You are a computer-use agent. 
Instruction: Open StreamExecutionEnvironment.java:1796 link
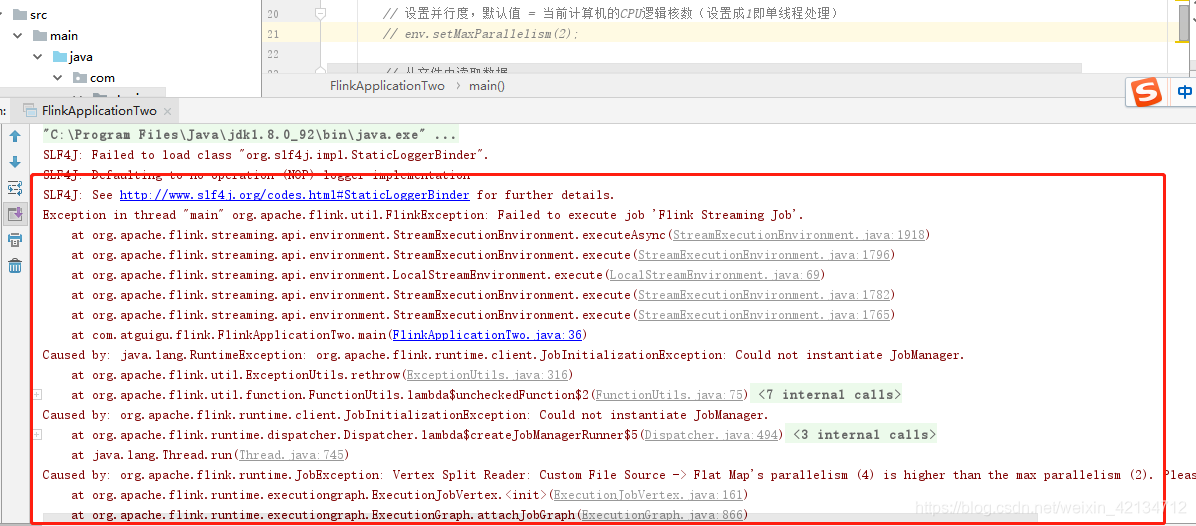pos(764,255)
